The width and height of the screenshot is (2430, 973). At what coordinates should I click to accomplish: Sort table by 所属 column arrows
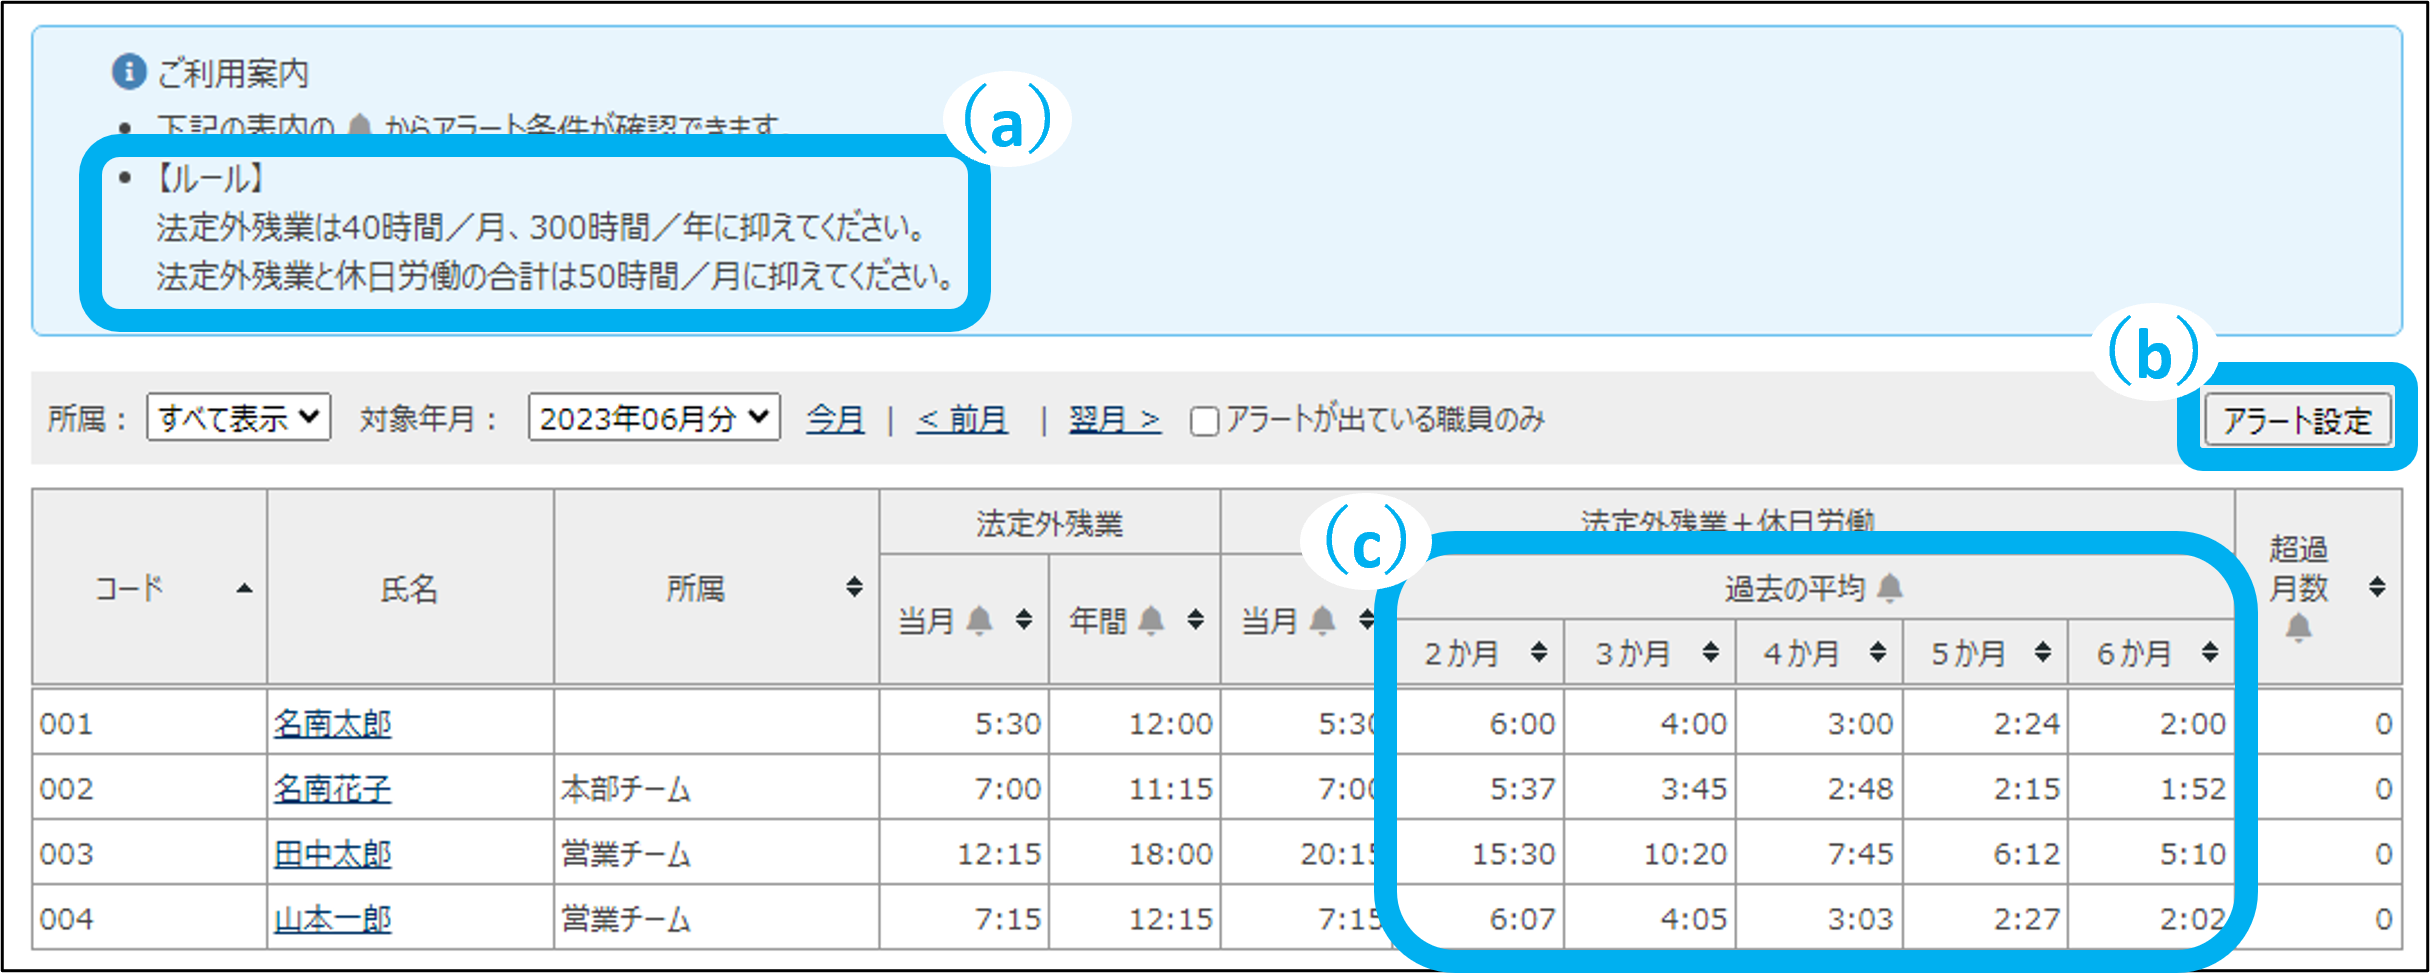coord(854,587)
